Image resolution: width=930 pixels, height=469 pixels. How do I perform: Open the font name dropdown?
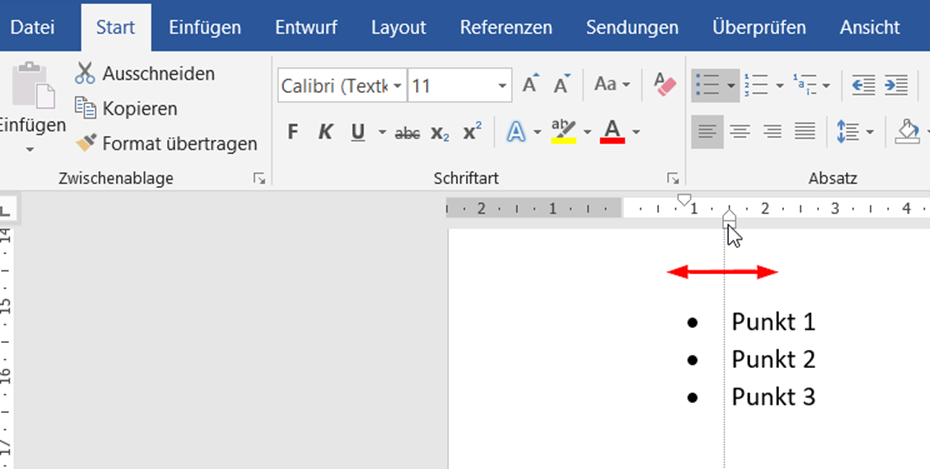coord(398,86)
